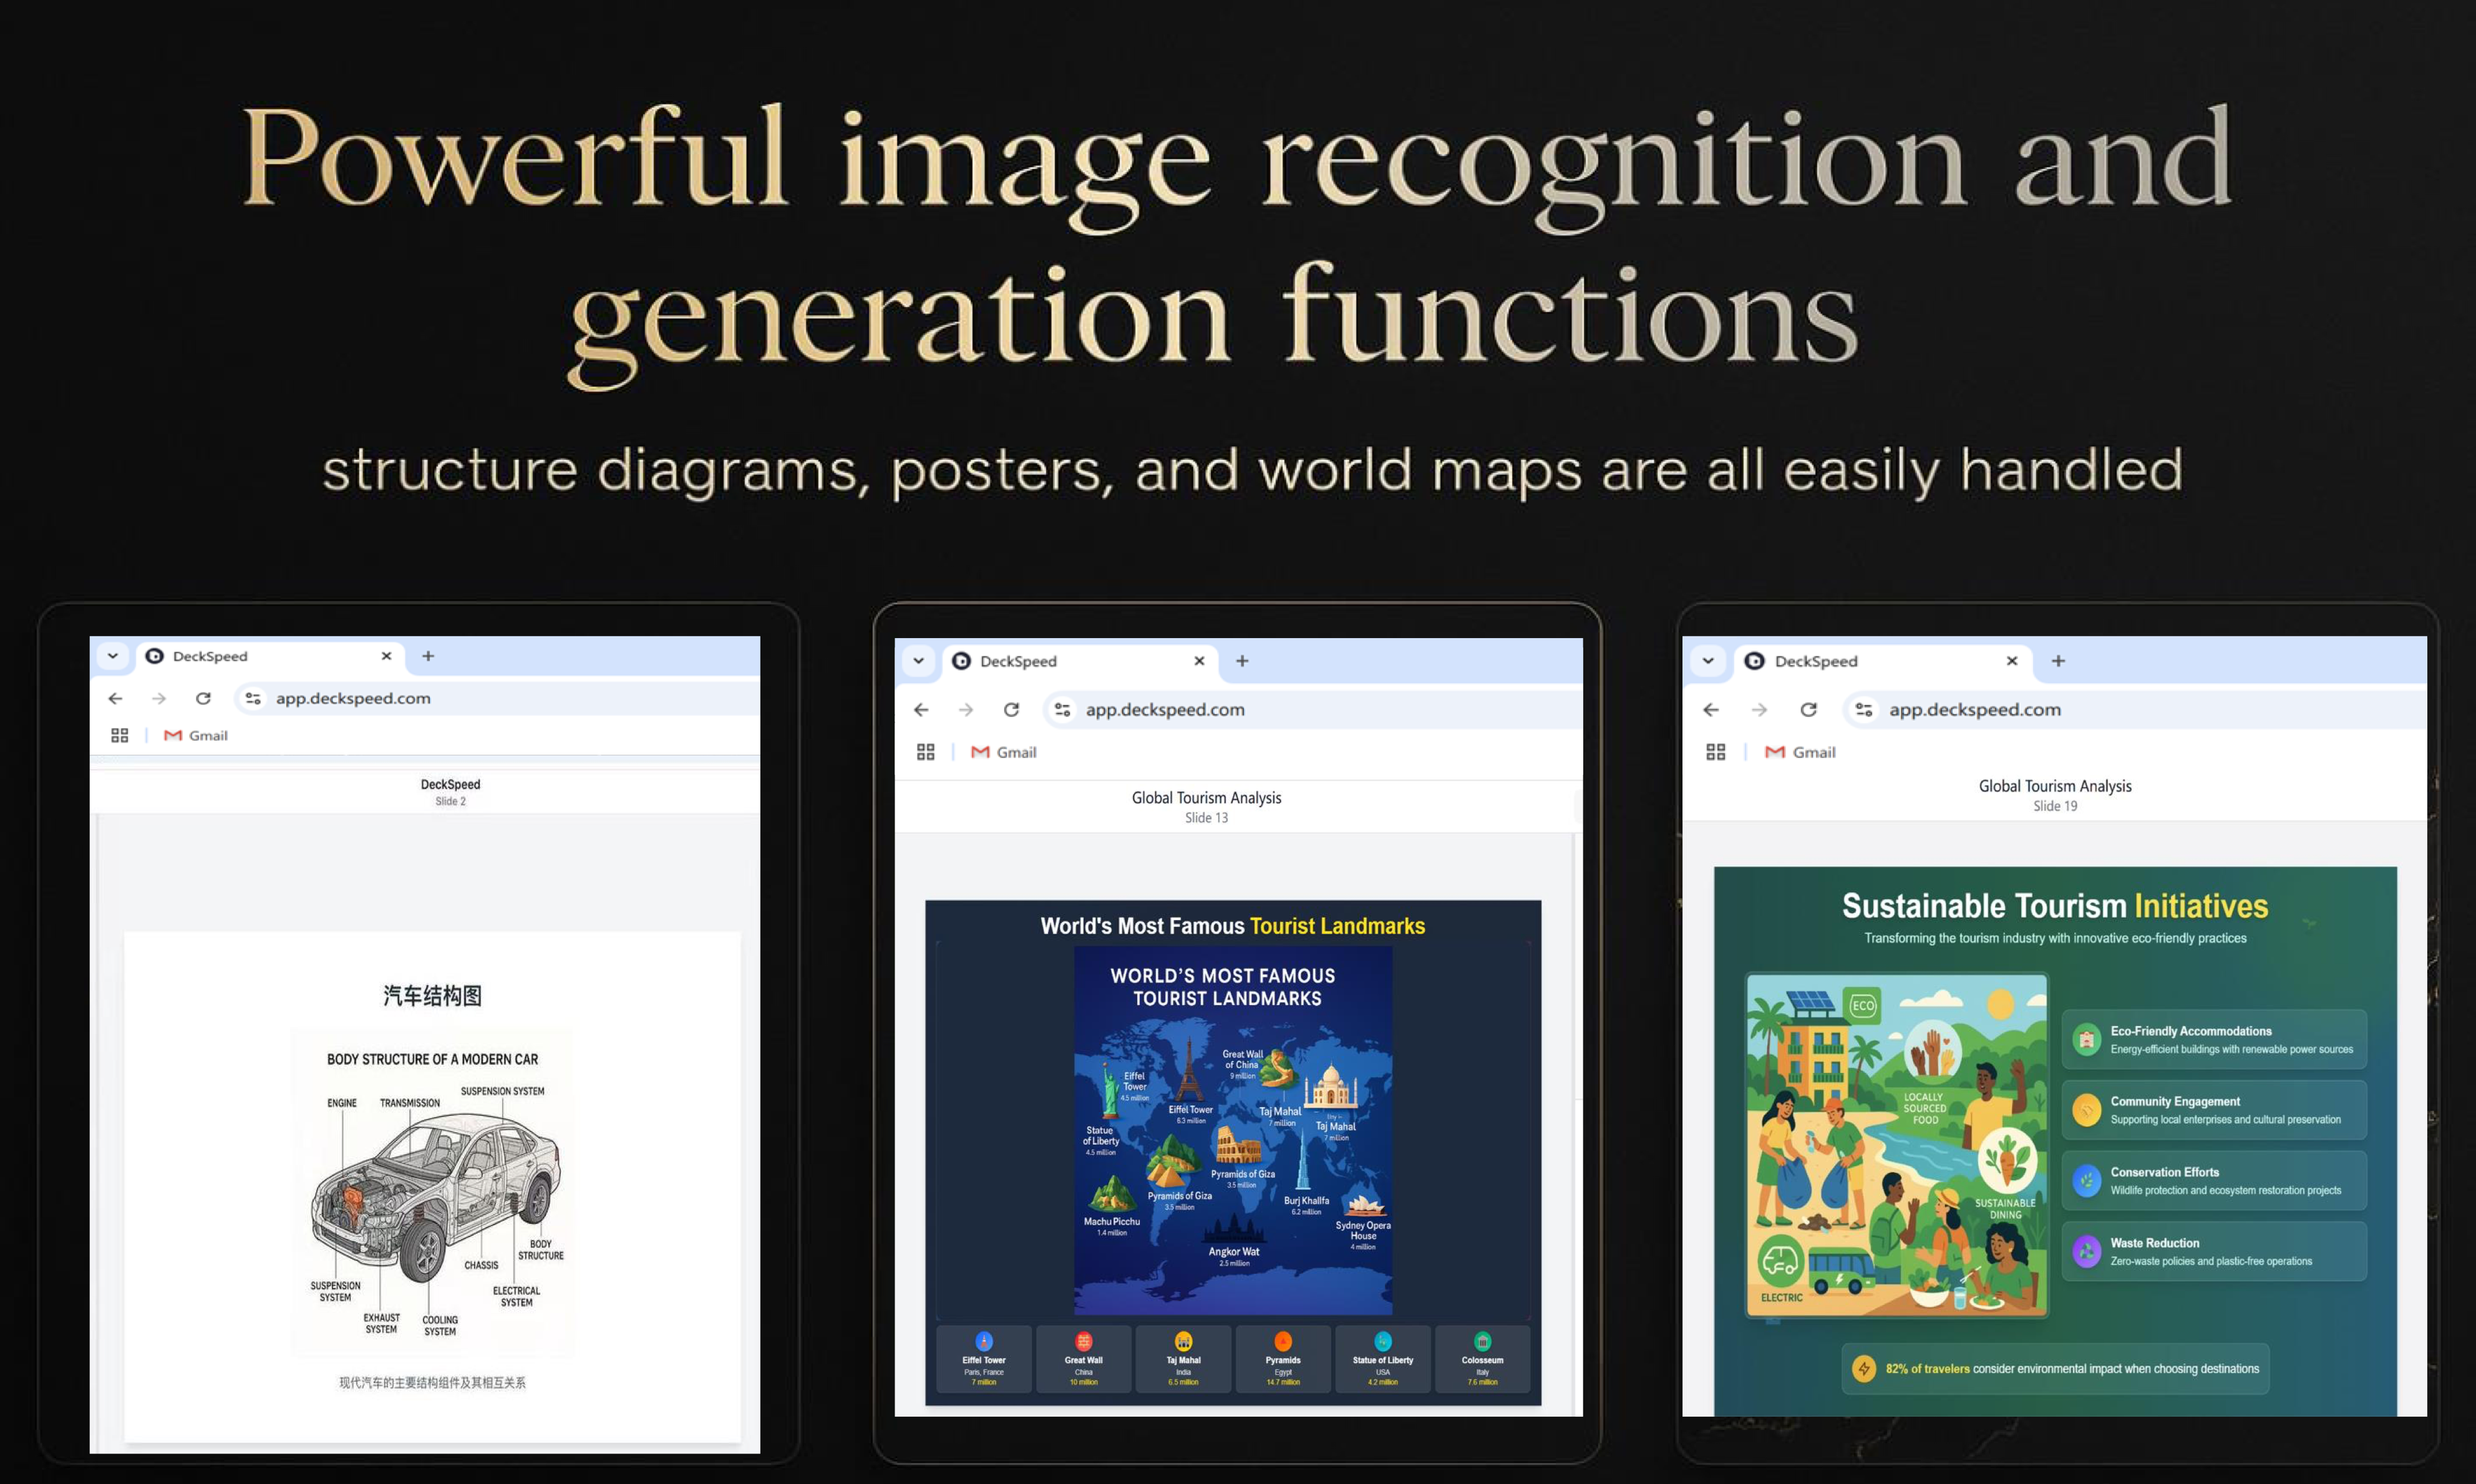This screenshot has width=2476, height=1484.
Task: Click Colosseum landmark card
Action: click(1482, 1359)
